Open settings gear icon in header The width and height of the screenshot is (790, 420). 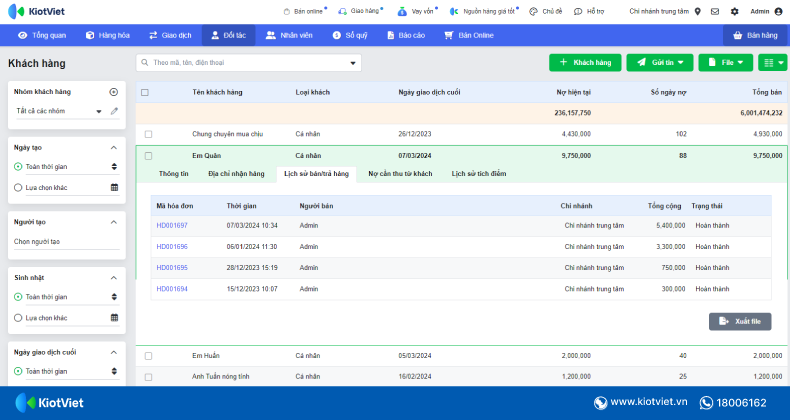[x=735, y=11]
